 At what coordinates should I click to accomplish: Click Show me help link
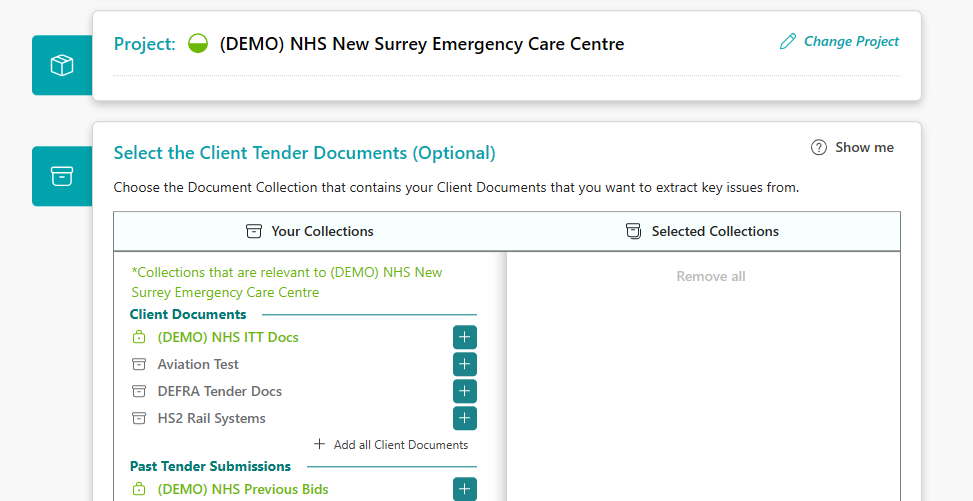[x=864, y=148]
